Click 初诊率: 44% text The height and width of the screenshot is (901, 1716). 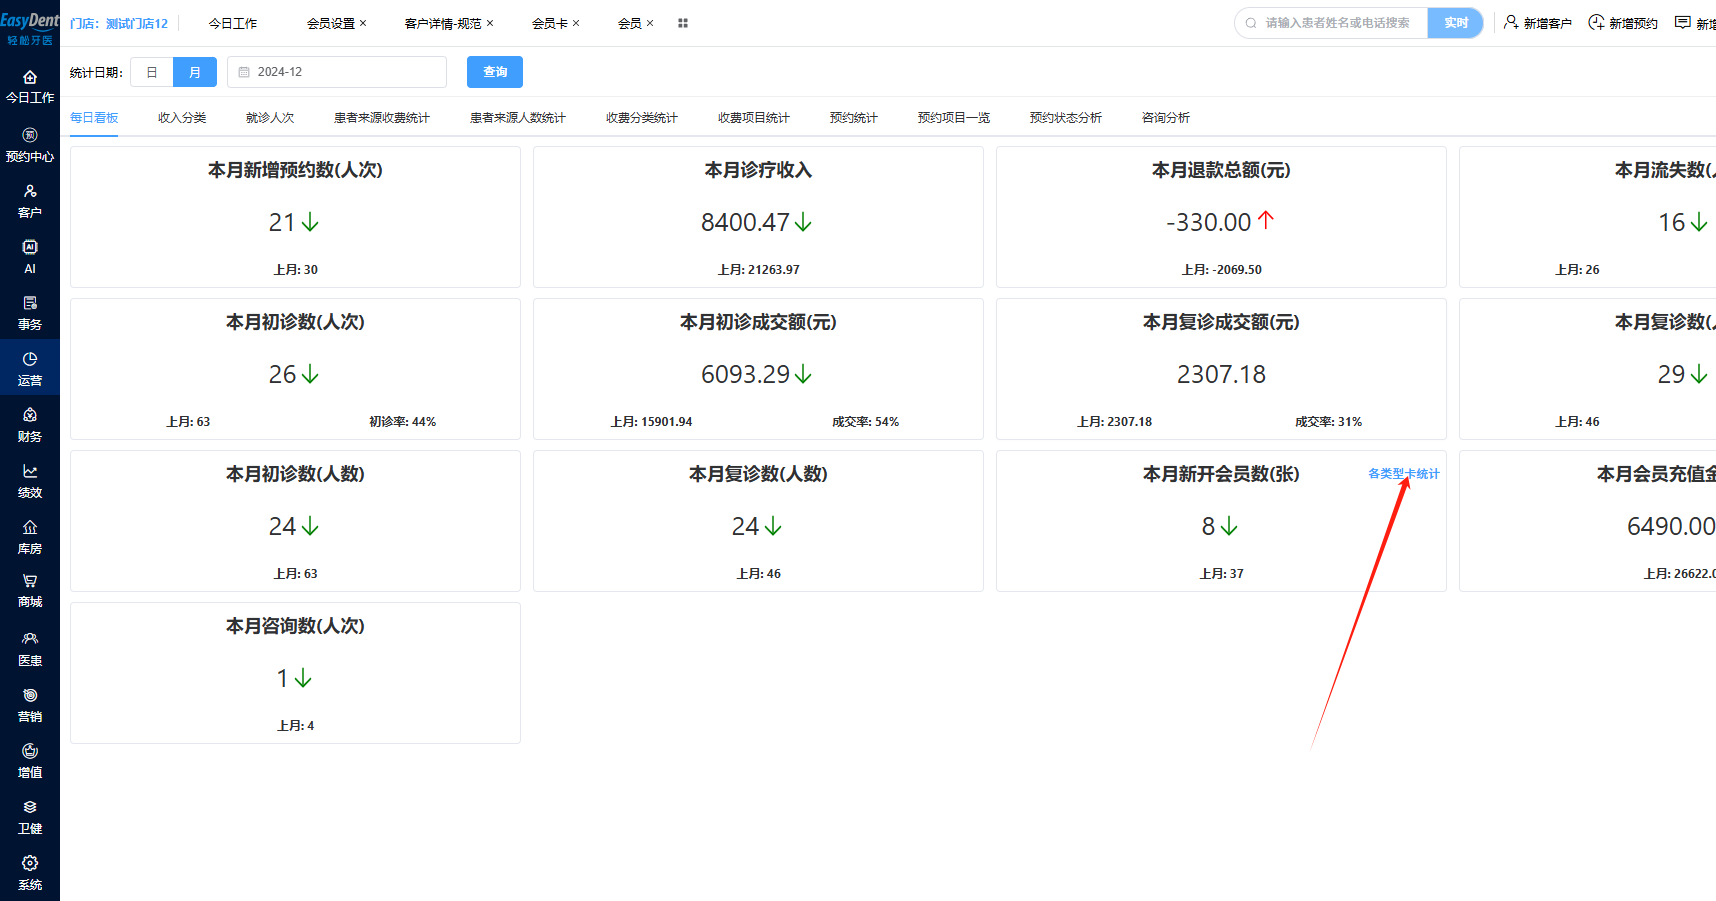pyautogui.click(x=402, y=422)
